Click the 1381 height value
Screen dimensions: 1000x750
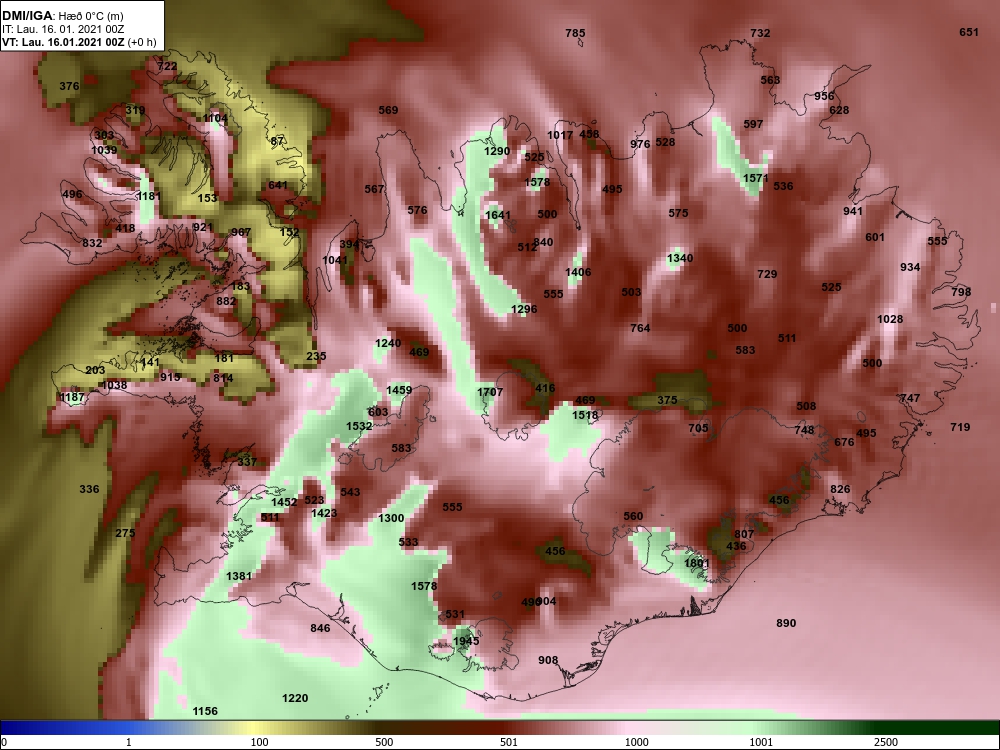pyautogui.click(x=239, y=576)
